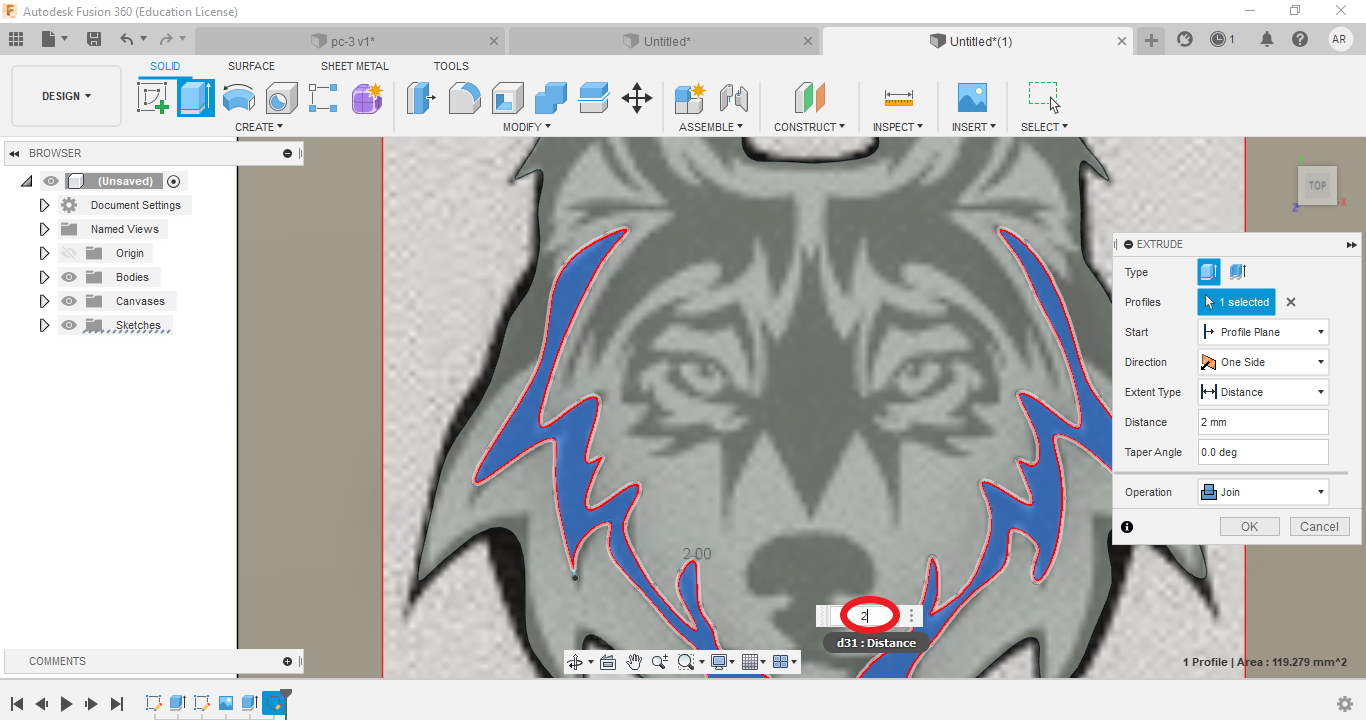Open the Extent Type dropdown

(x=1263, y=392)
